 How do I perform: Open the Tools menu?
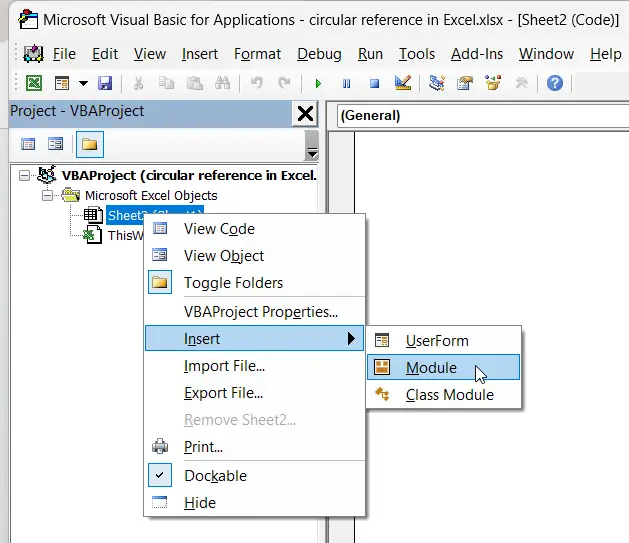tap(417, 54)
